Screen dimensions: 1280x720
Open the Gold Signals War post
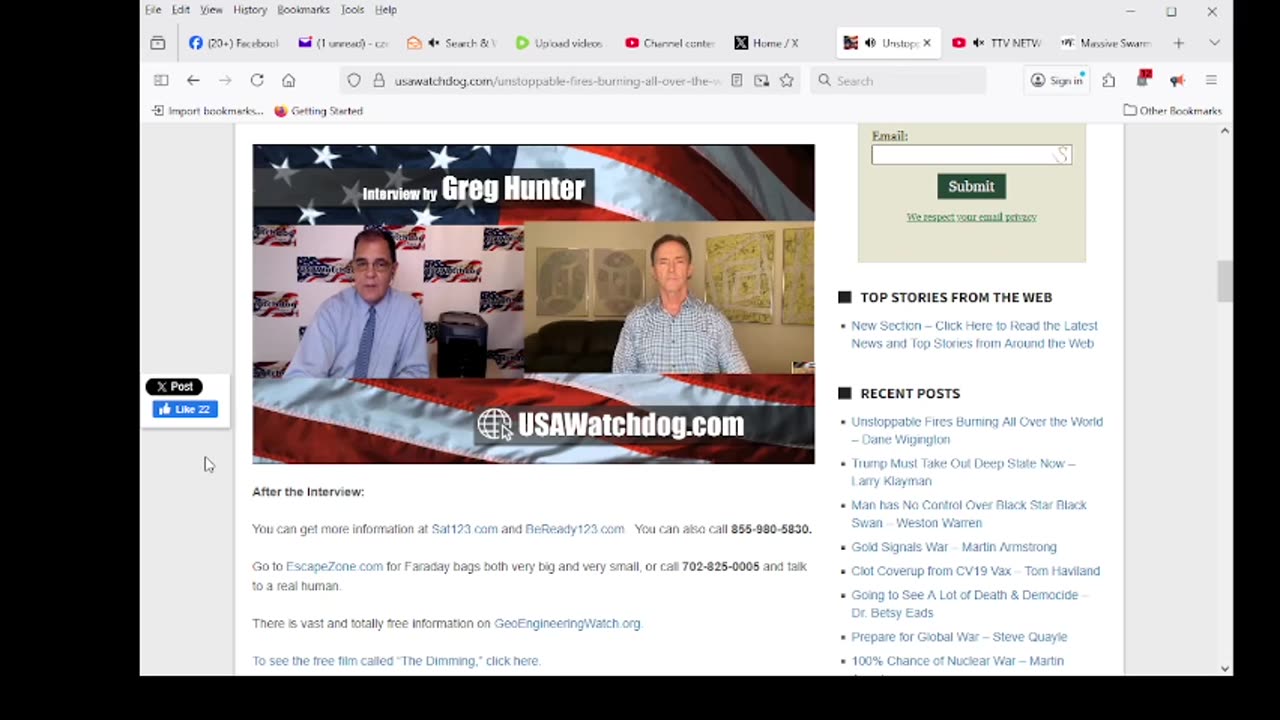(x=954, y=547)
